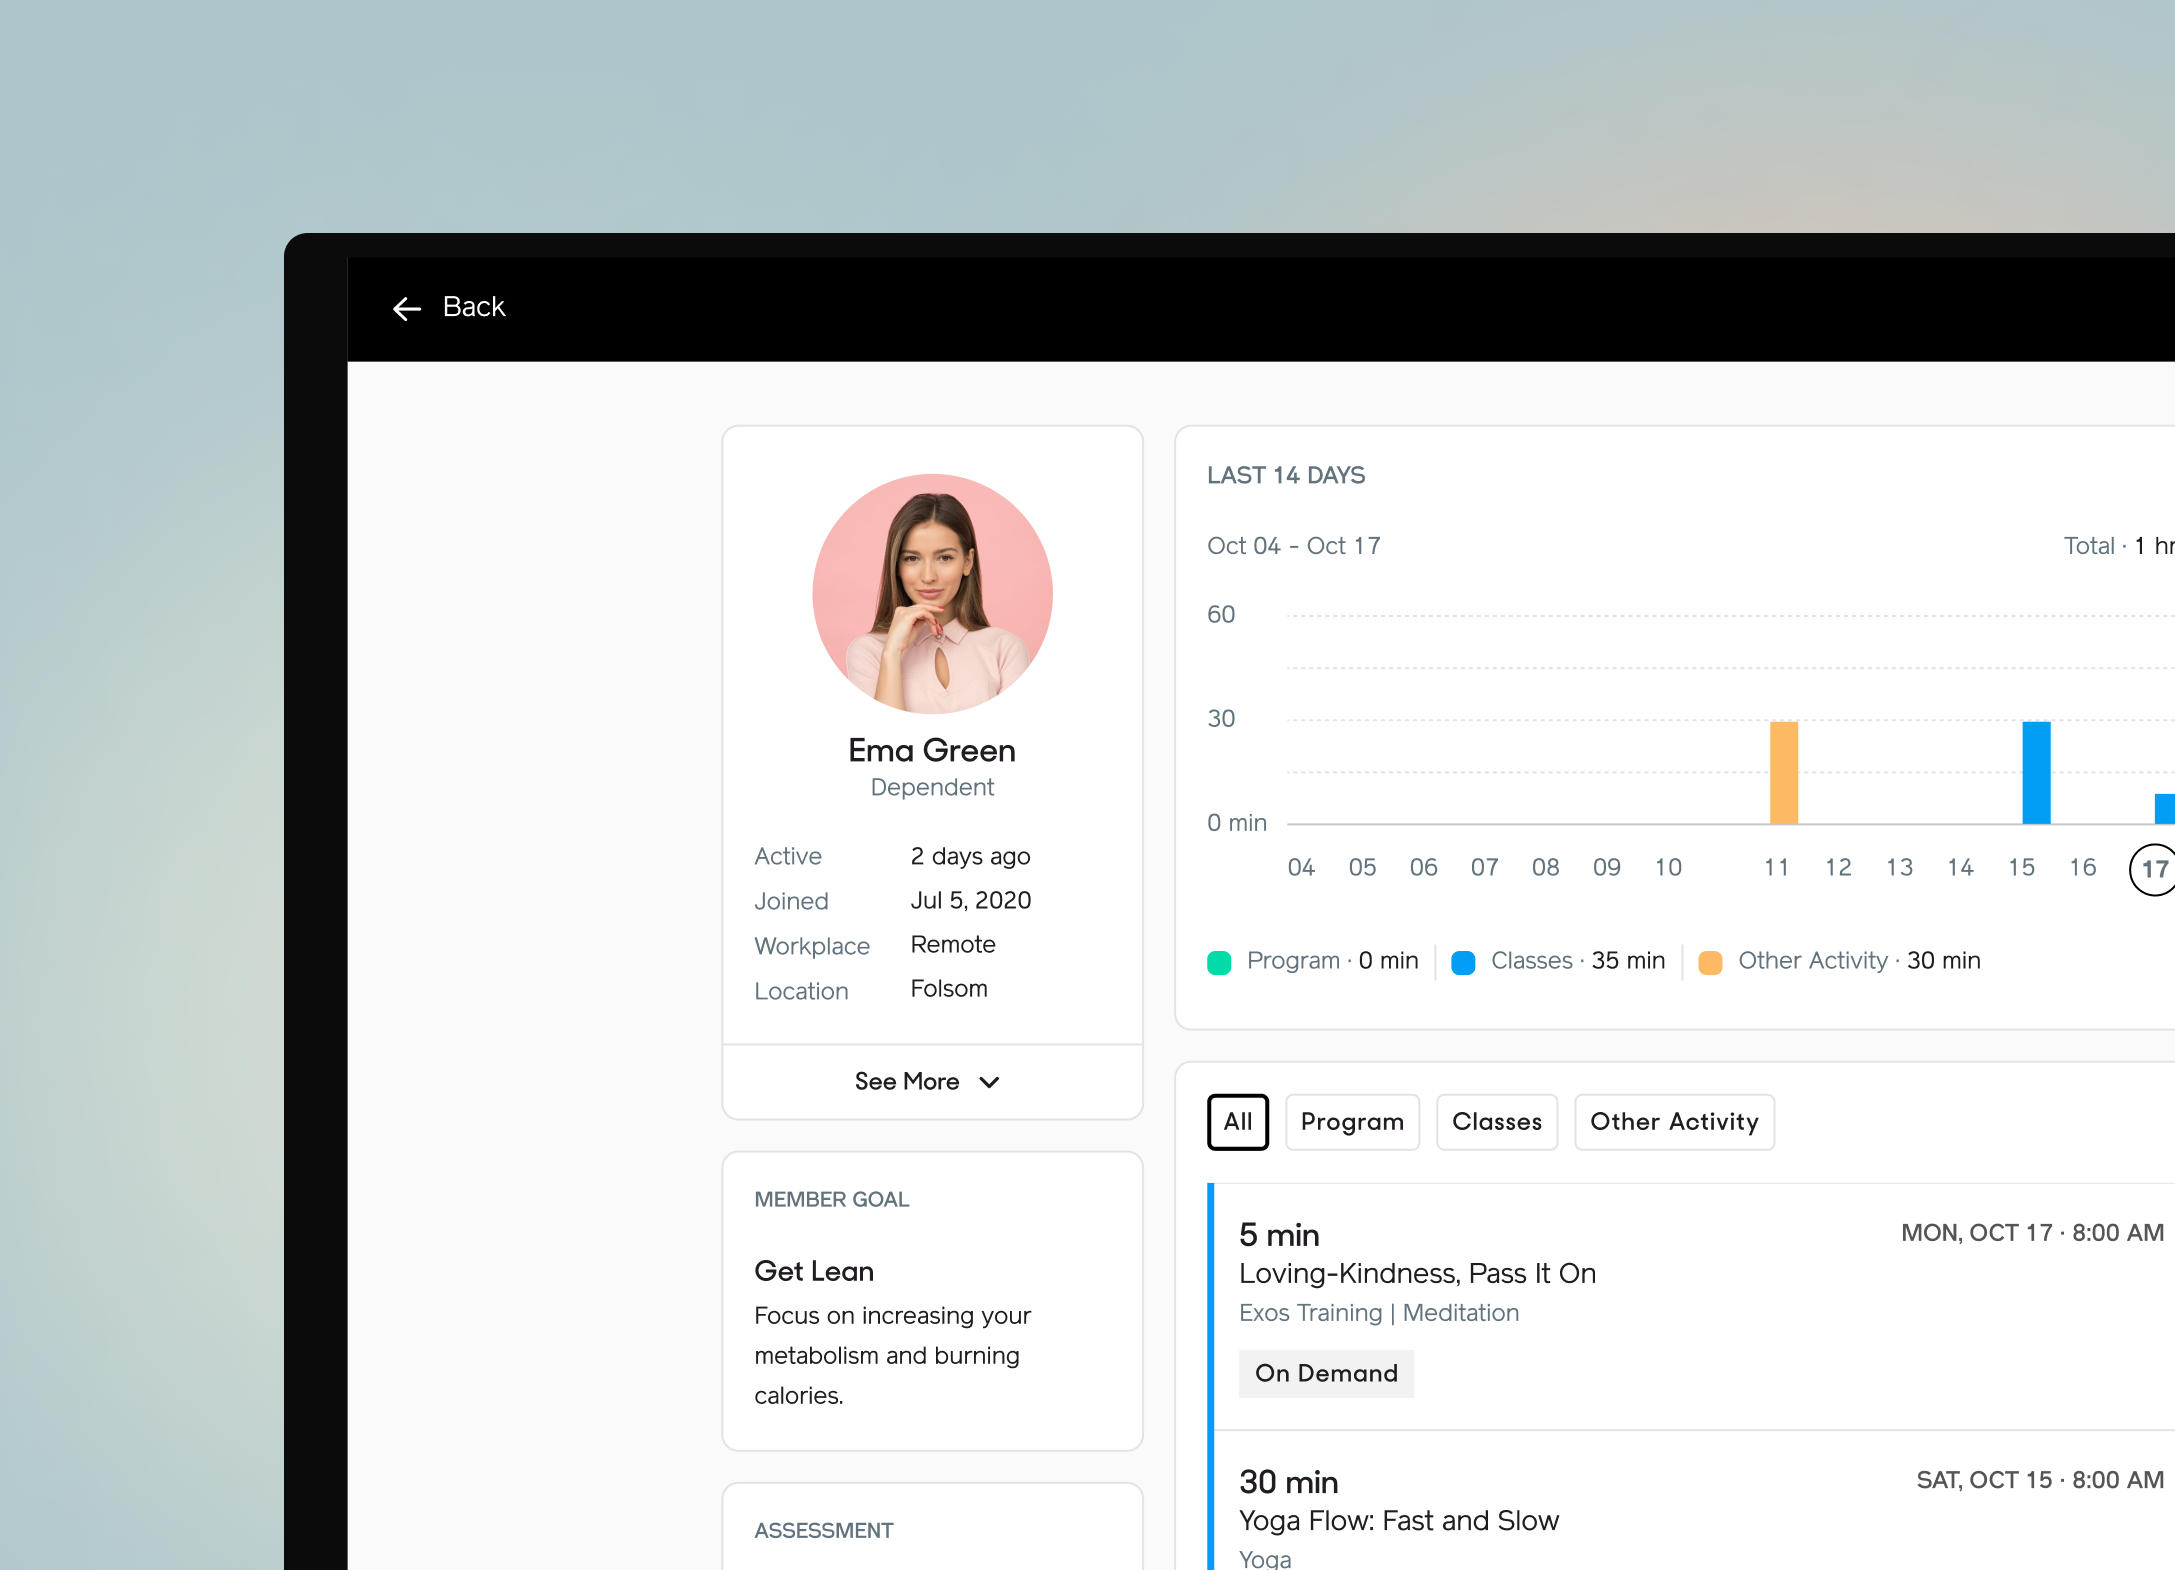Click the Oct 04 - Oct 17 date range

(x=1294, y=546)
